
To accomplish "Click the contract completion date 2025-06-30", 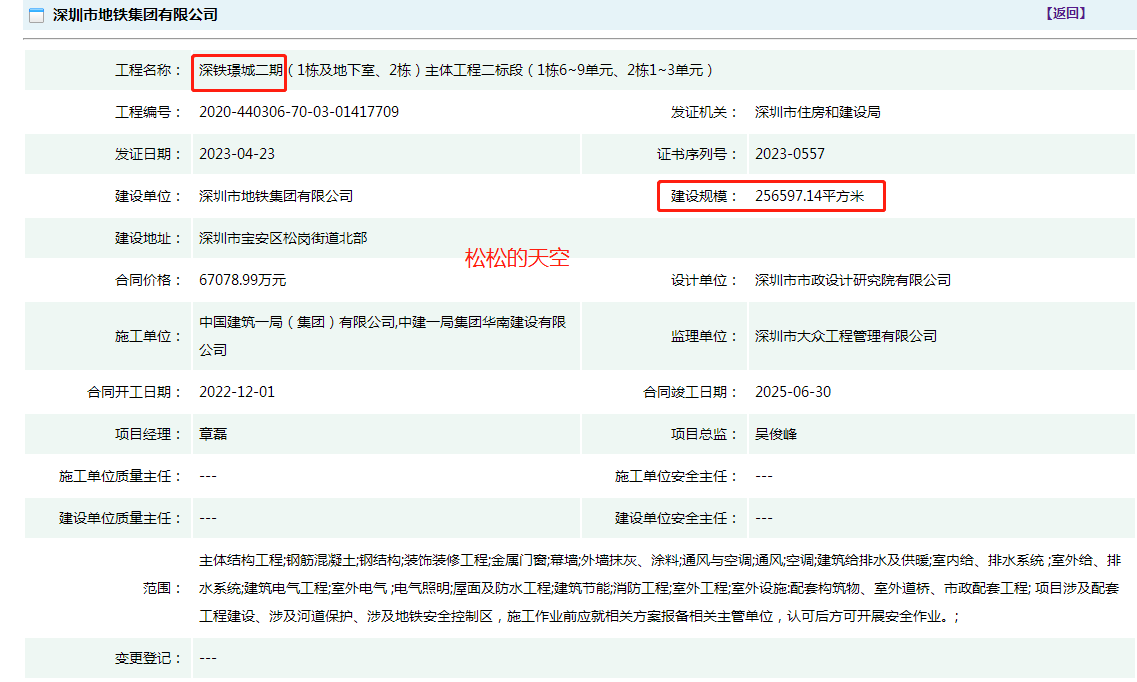I will coord(793,392).
